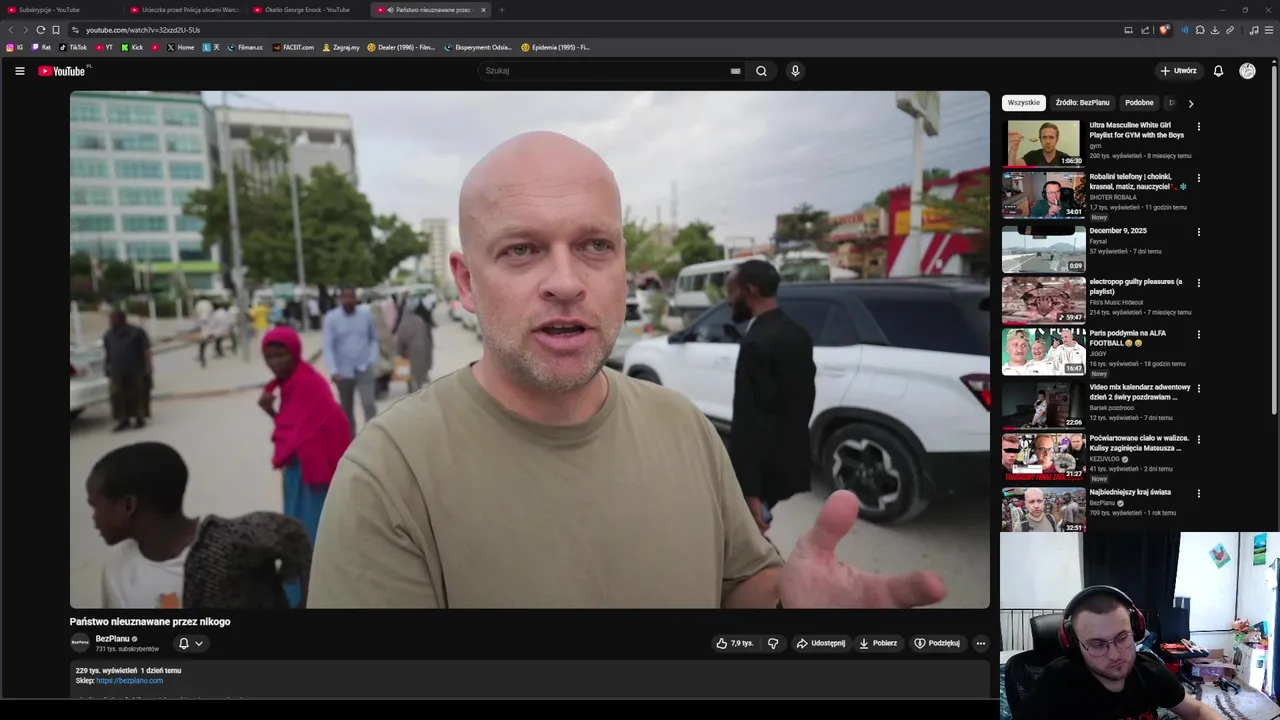This screenshot has height=720, width=1280.
Task: Open Ultra Masculine White Girl thumbnail
Action: (x=1043, y=143)
